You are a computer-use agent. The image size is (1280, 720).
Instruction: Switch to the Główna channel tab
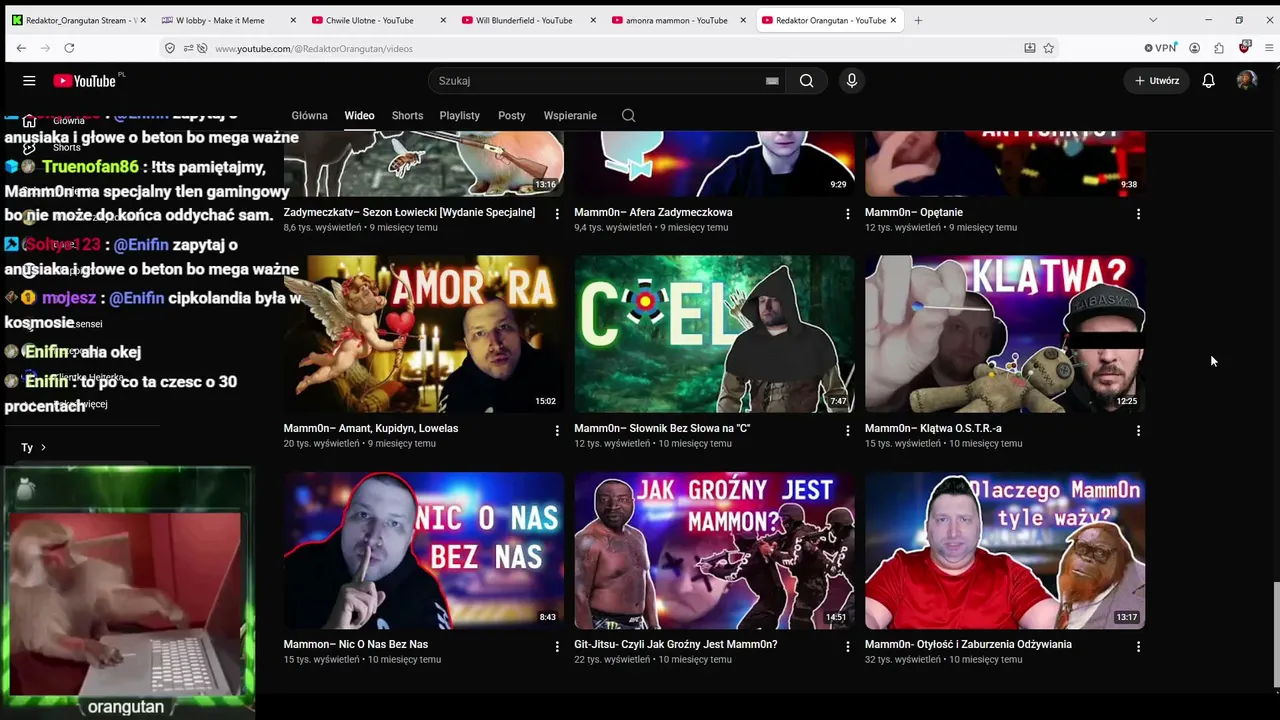tap(309, 115)
